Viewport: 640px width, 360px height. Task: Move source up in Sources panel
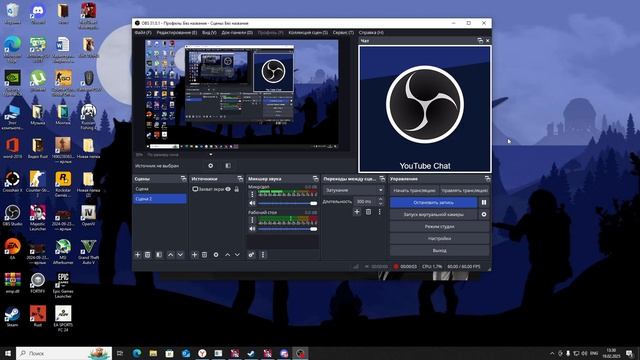(x=227, y=255)
